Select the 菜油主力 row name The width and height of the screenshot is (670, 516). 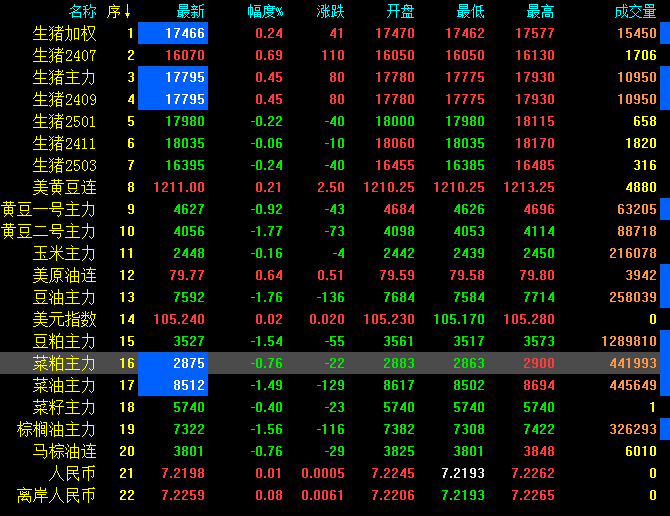coord(65,385)
